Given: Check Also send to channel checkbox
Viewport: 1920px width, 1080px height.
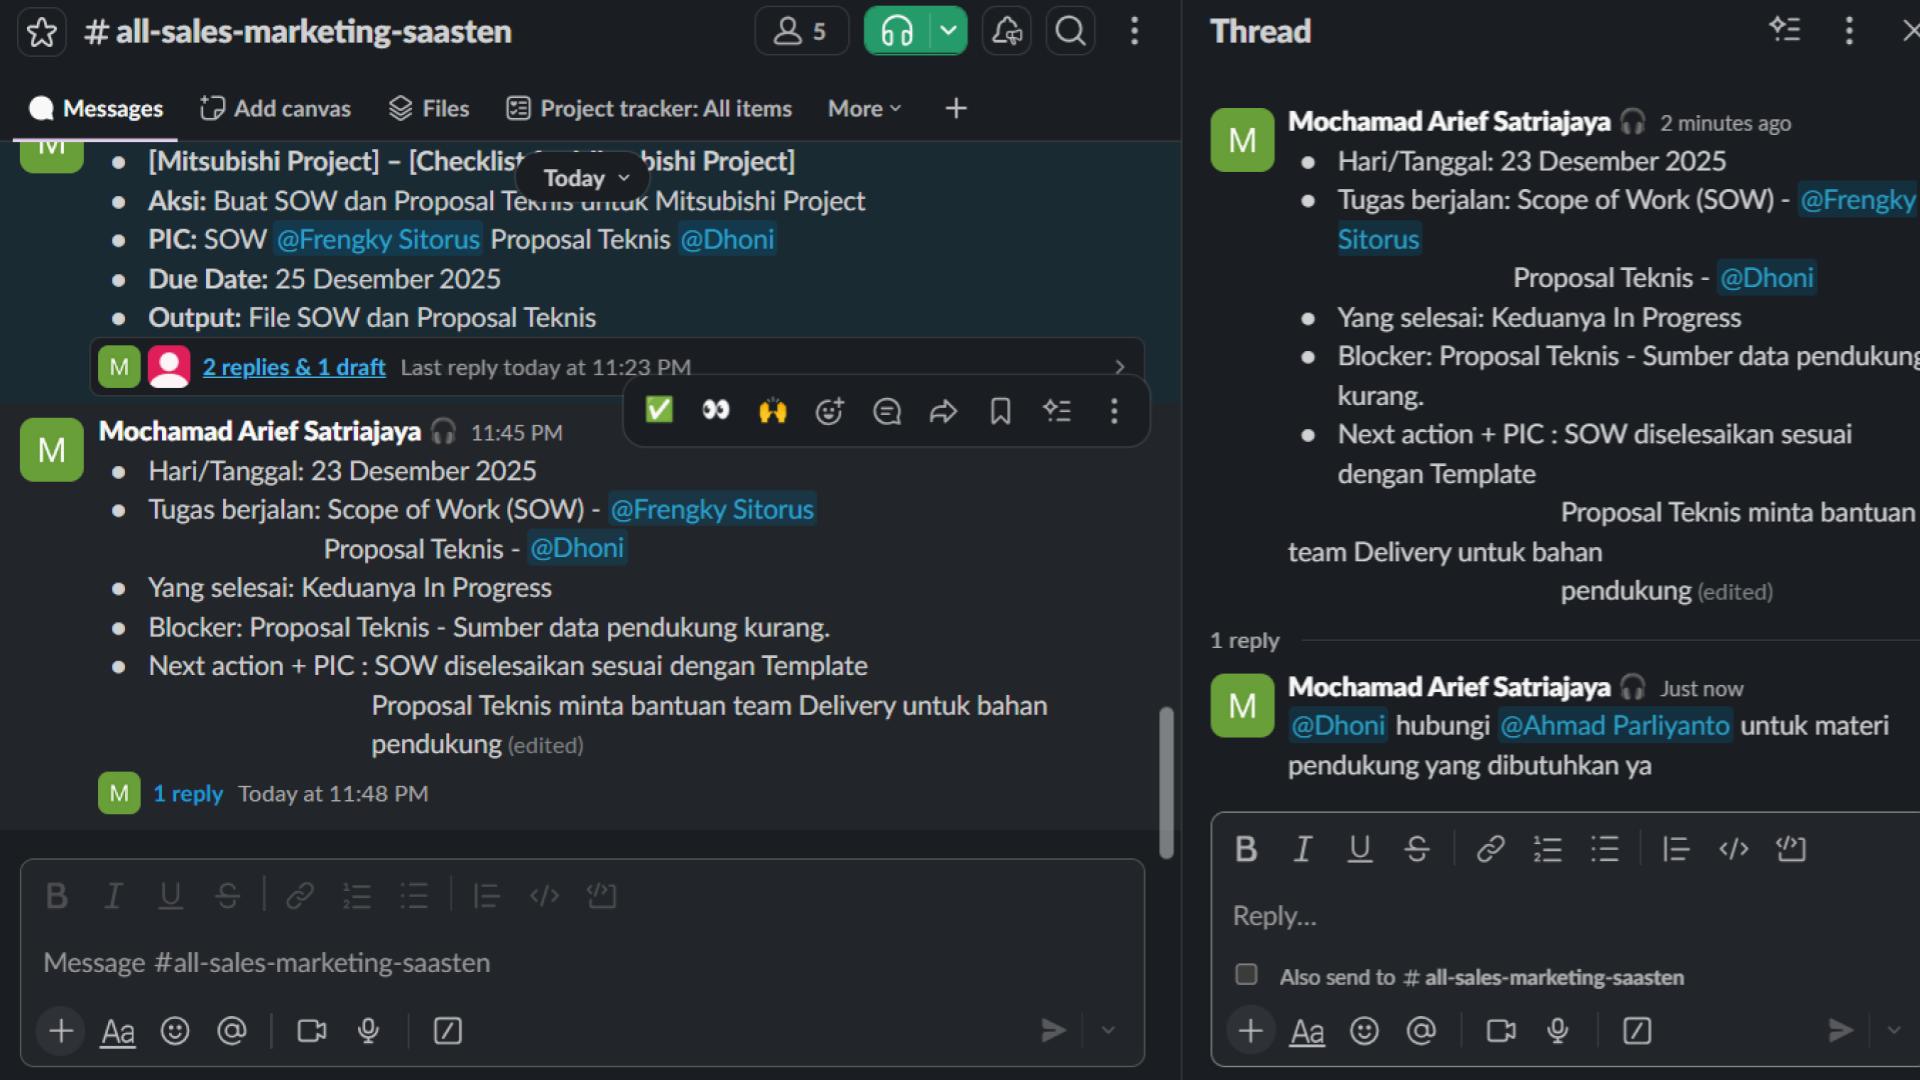Looking at the screenshot, I should point(1246,975).
